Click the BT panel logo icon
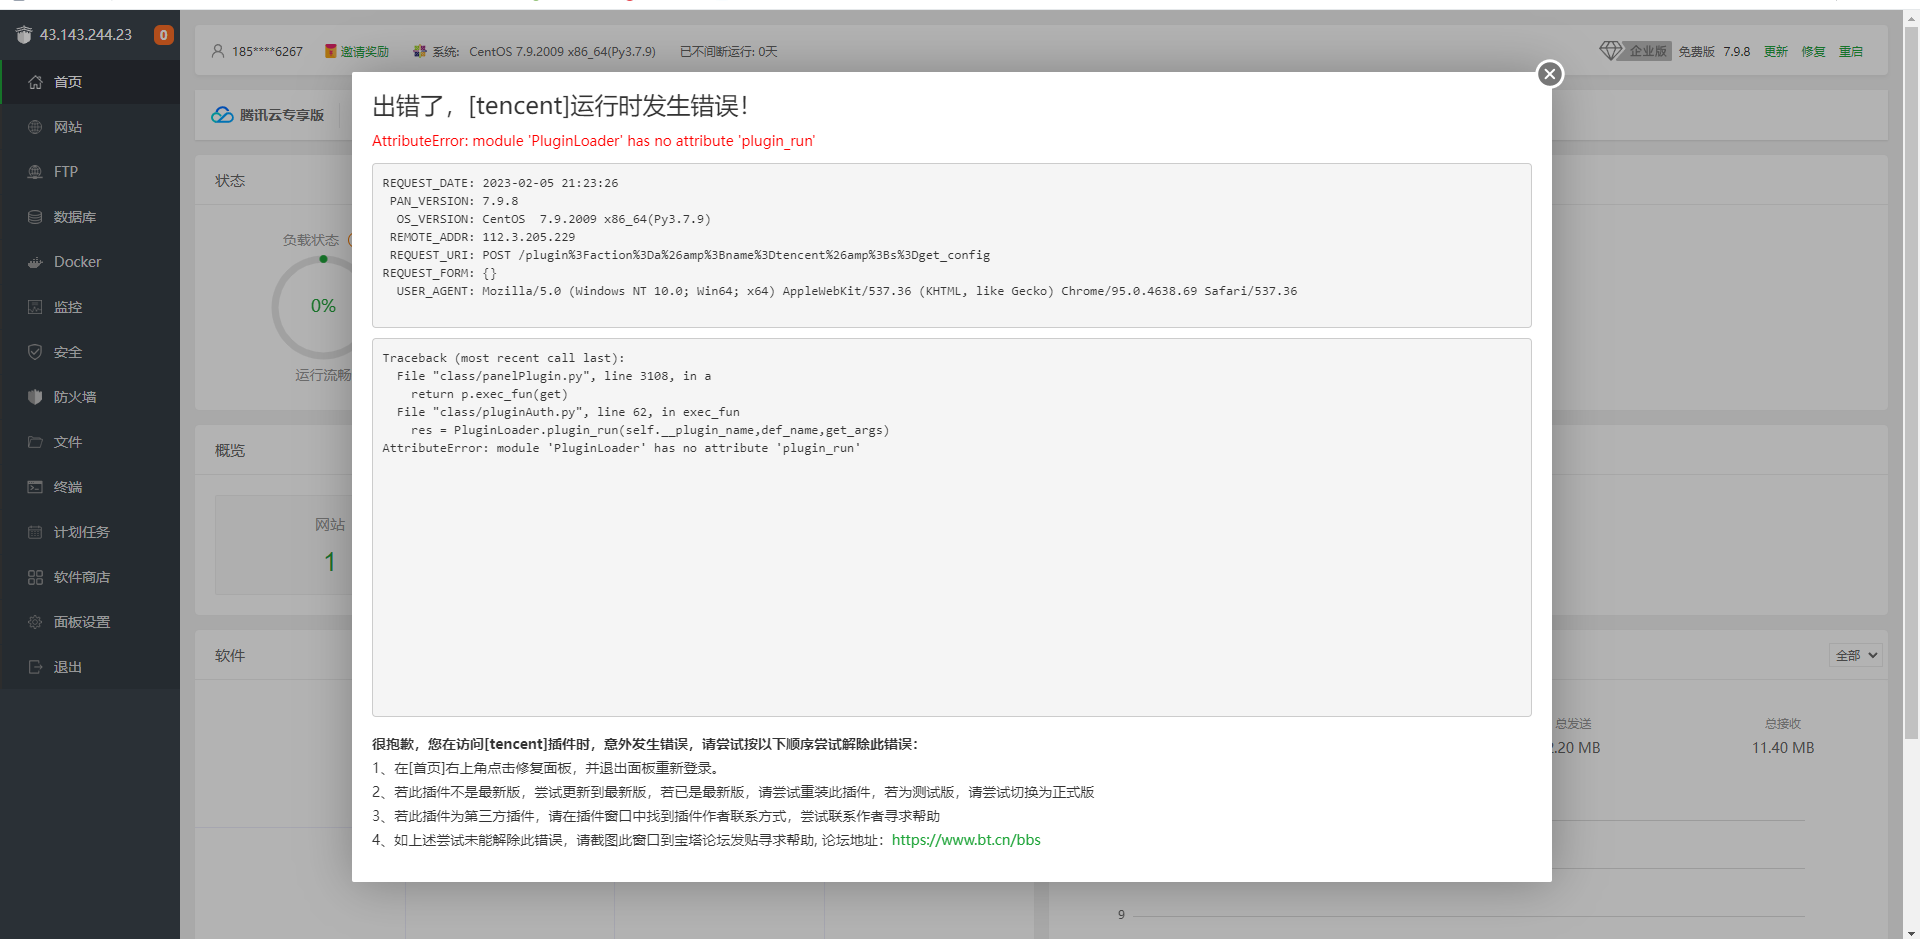The height and width of the screenshot is (939, 1920). pyautogui.click(x=24, y=35)
